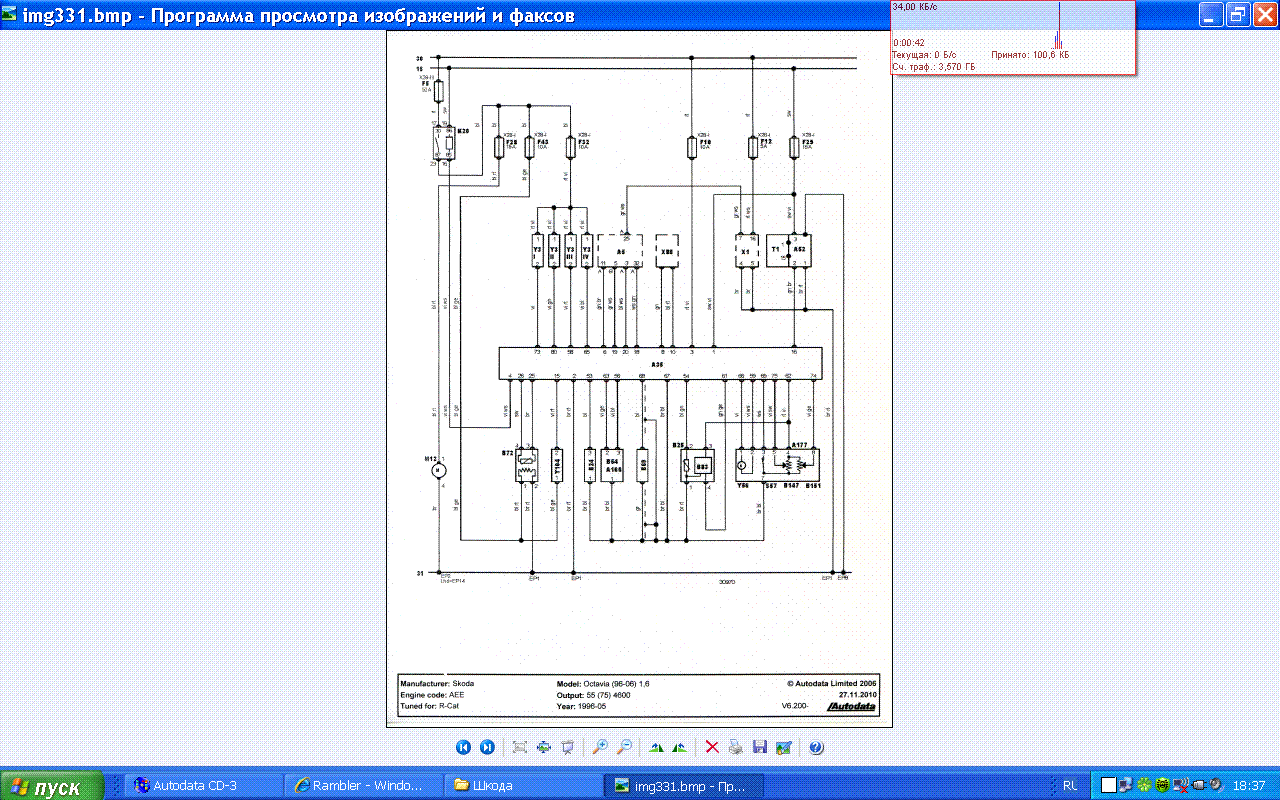This screenshot has height=800, width=1280.
Task: Delete the image with the red X
Action: (712, 747)
